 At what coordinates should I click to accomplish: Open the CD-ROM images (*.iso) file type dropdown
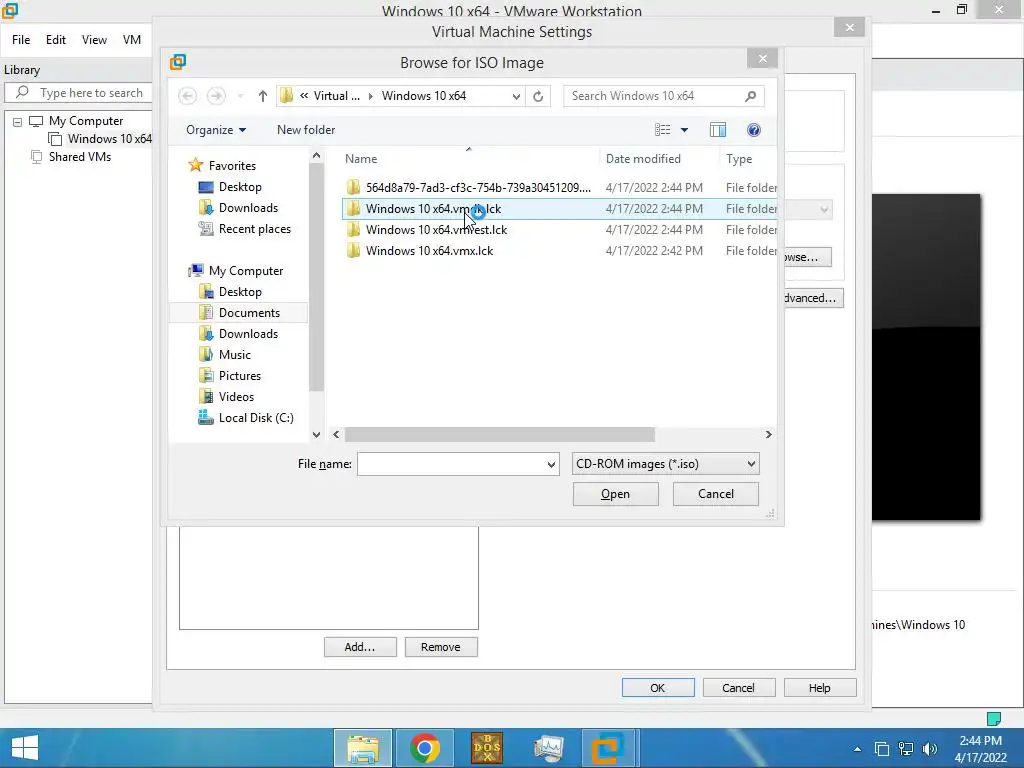click(x=665, y=464)
